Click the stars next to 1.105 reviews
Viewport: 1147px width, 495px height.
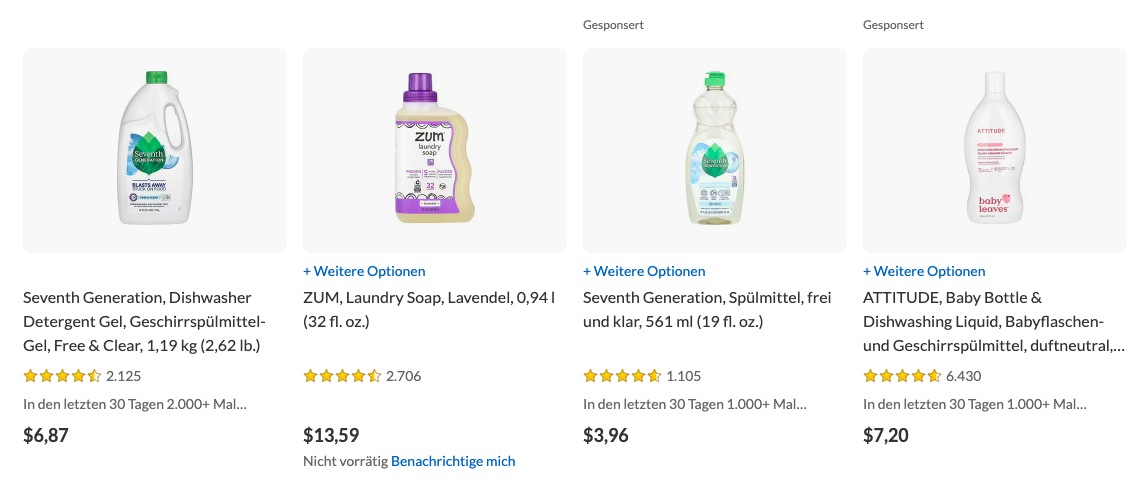622,376
